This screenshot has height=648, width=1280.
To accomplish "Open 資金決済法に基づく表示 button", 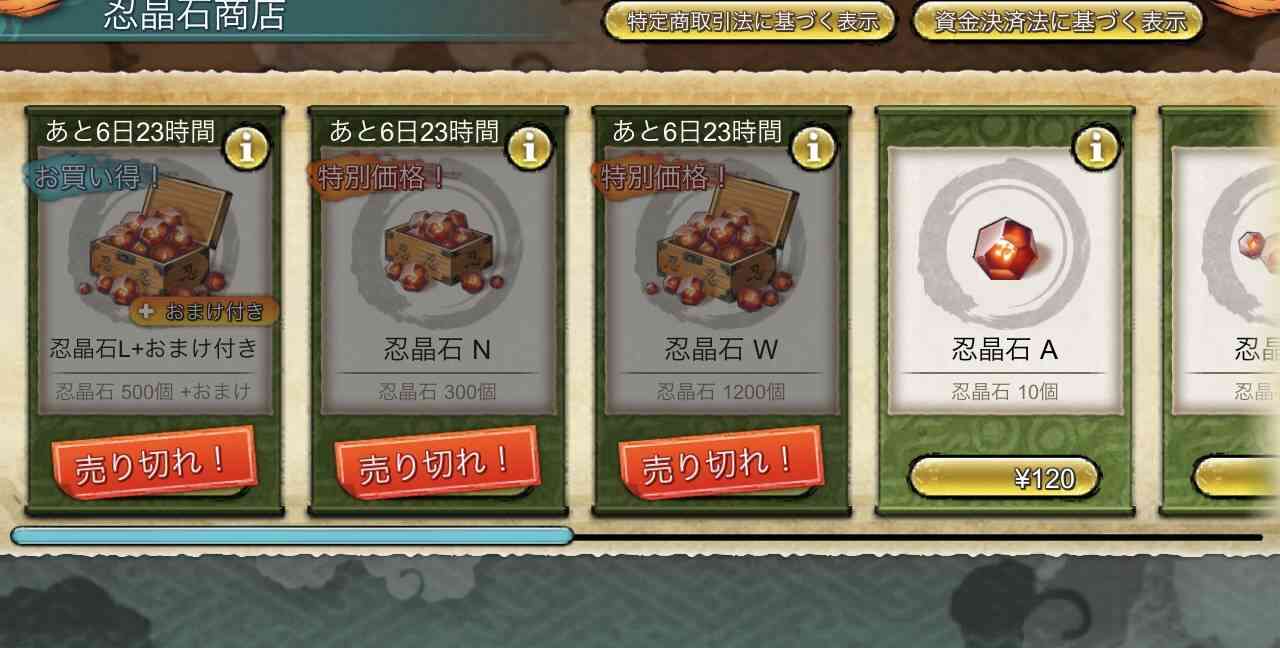I will tap(1058, 20).
